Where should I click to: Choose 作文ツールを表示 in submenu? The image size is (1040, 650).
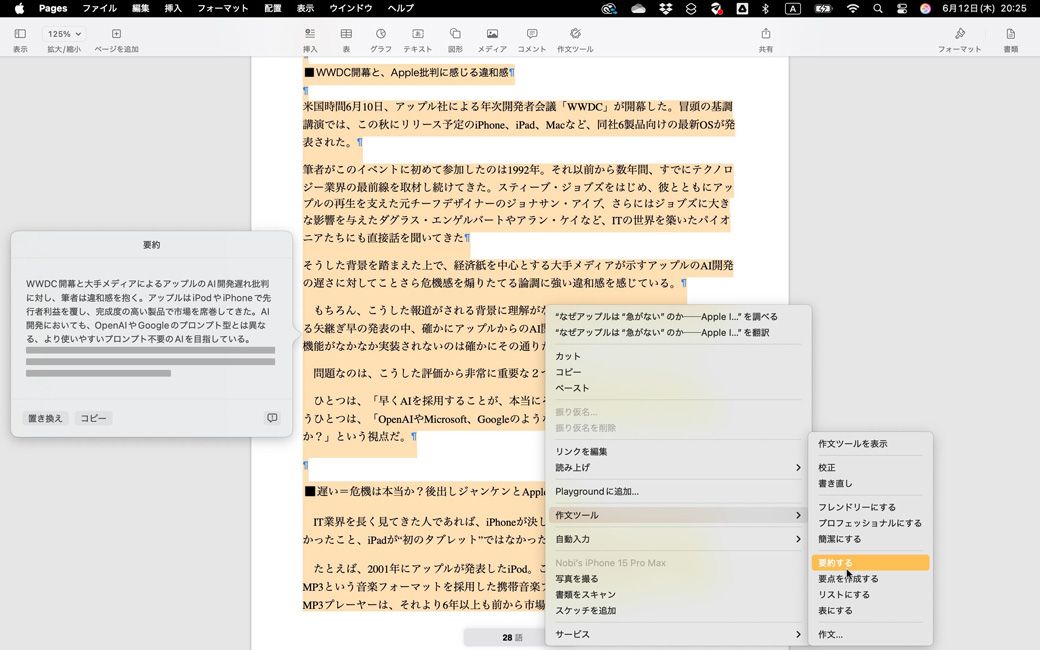[870, 444]
